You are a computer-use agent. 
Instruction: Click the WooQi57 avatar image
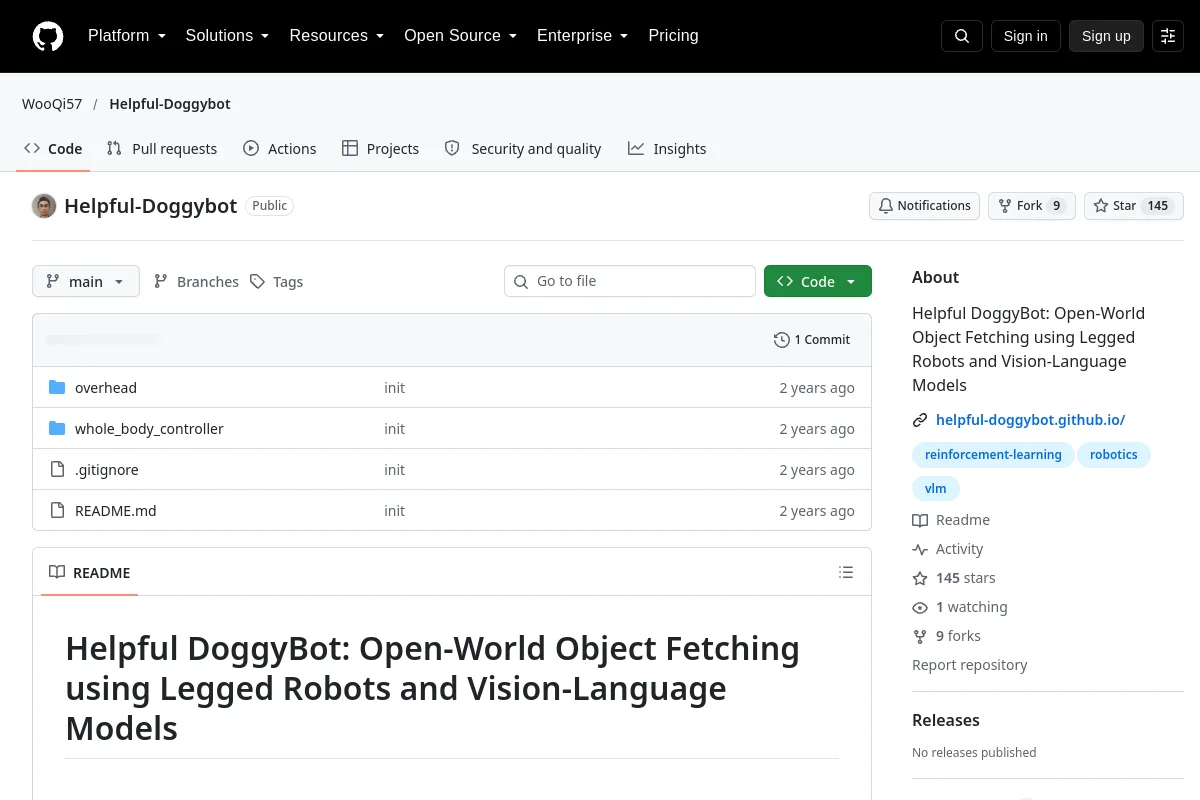coord(44,206)
